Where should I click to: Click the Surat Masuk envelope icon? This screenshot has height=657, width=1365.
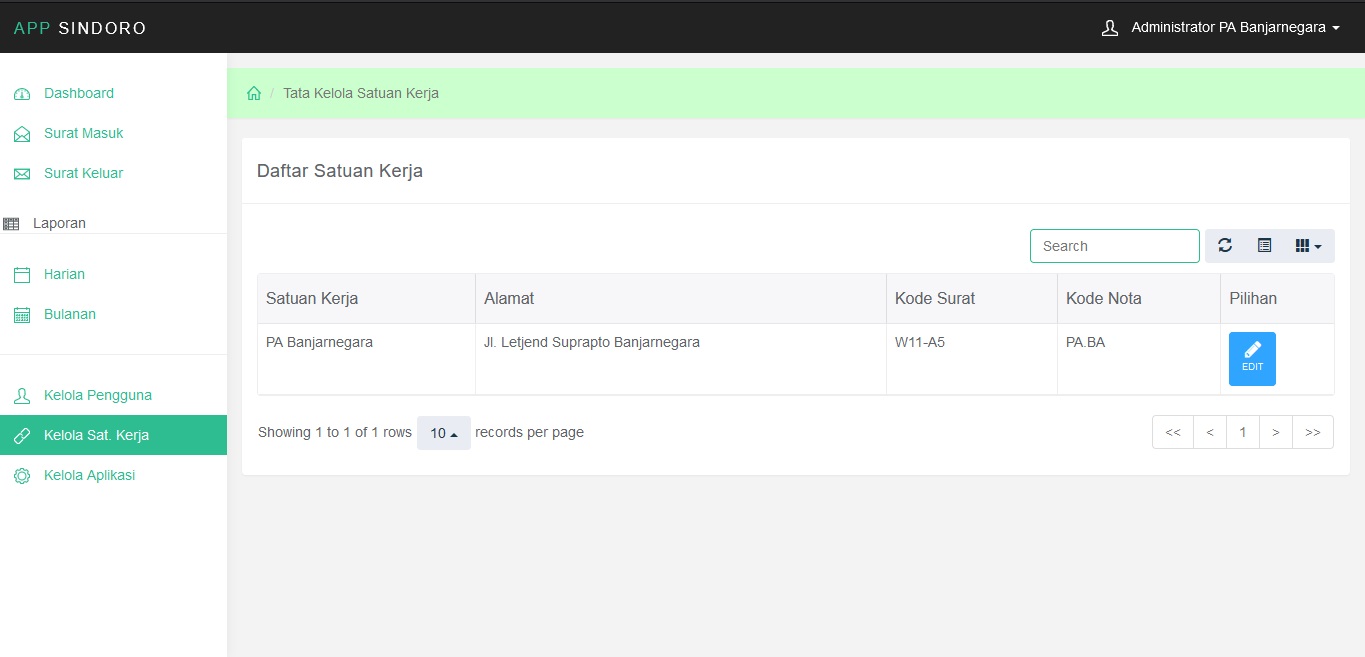pyautogui.click(x=22, y=134)
